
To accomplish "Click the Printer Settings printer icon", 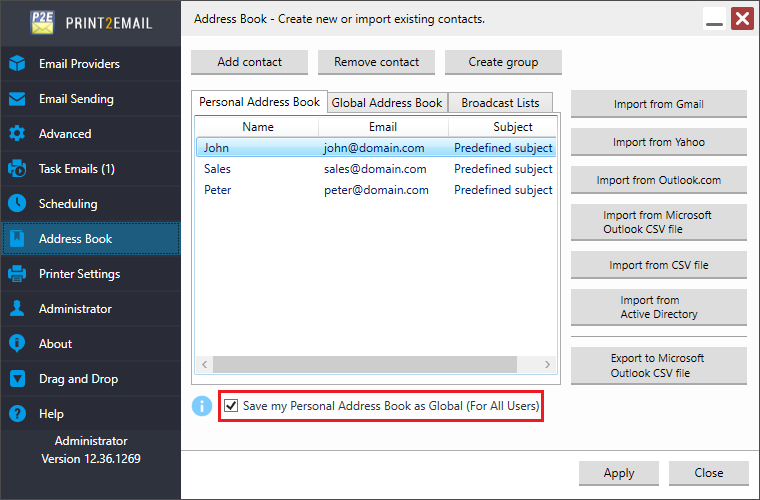I will click(x=17, y=274).
